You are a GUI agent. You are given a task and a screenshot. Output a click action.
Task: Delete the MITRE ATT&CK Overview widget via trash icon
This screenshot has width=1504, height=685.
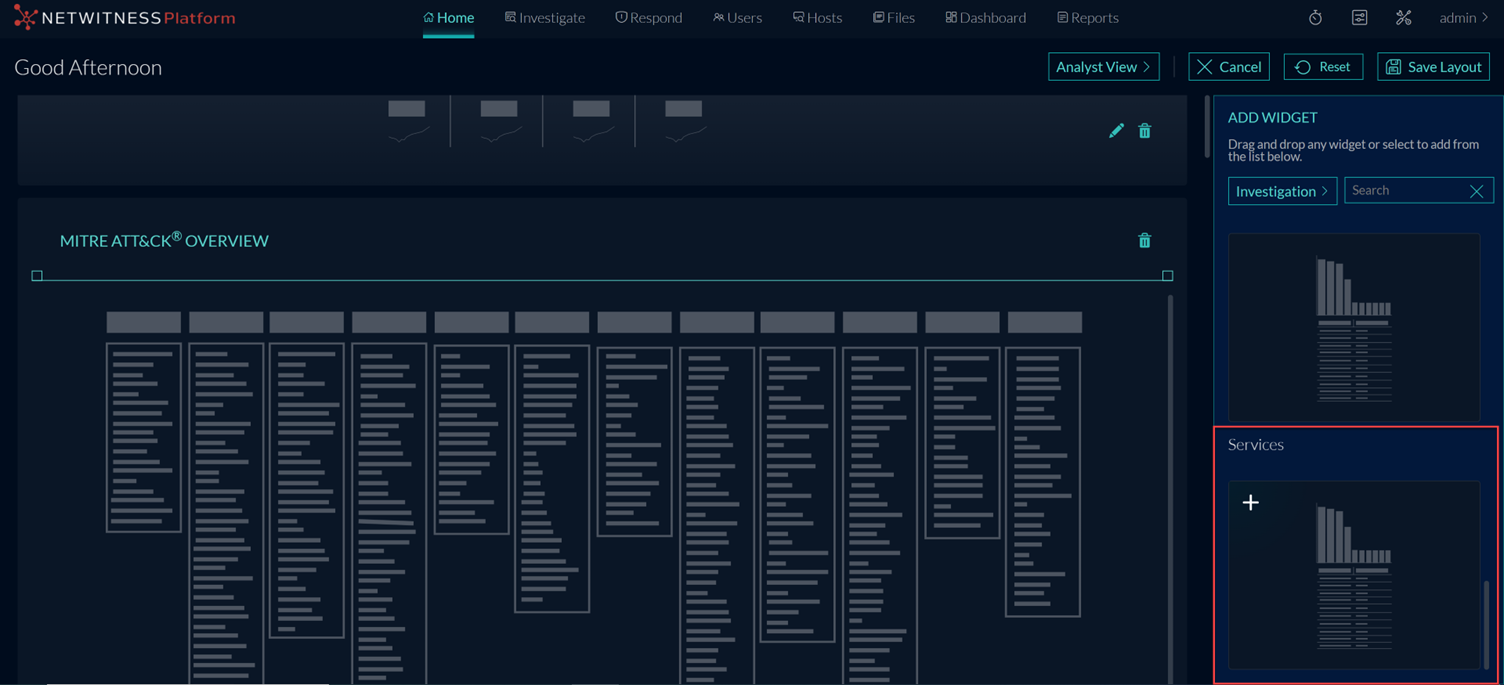tap(1144, 240)
